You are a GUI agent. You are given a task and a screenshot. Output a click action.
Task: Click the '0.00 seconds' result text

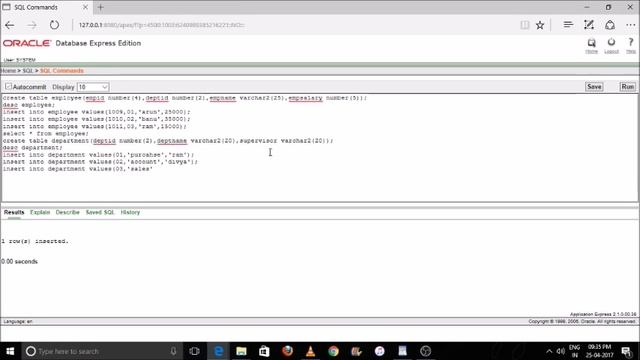tap(19, 261)
